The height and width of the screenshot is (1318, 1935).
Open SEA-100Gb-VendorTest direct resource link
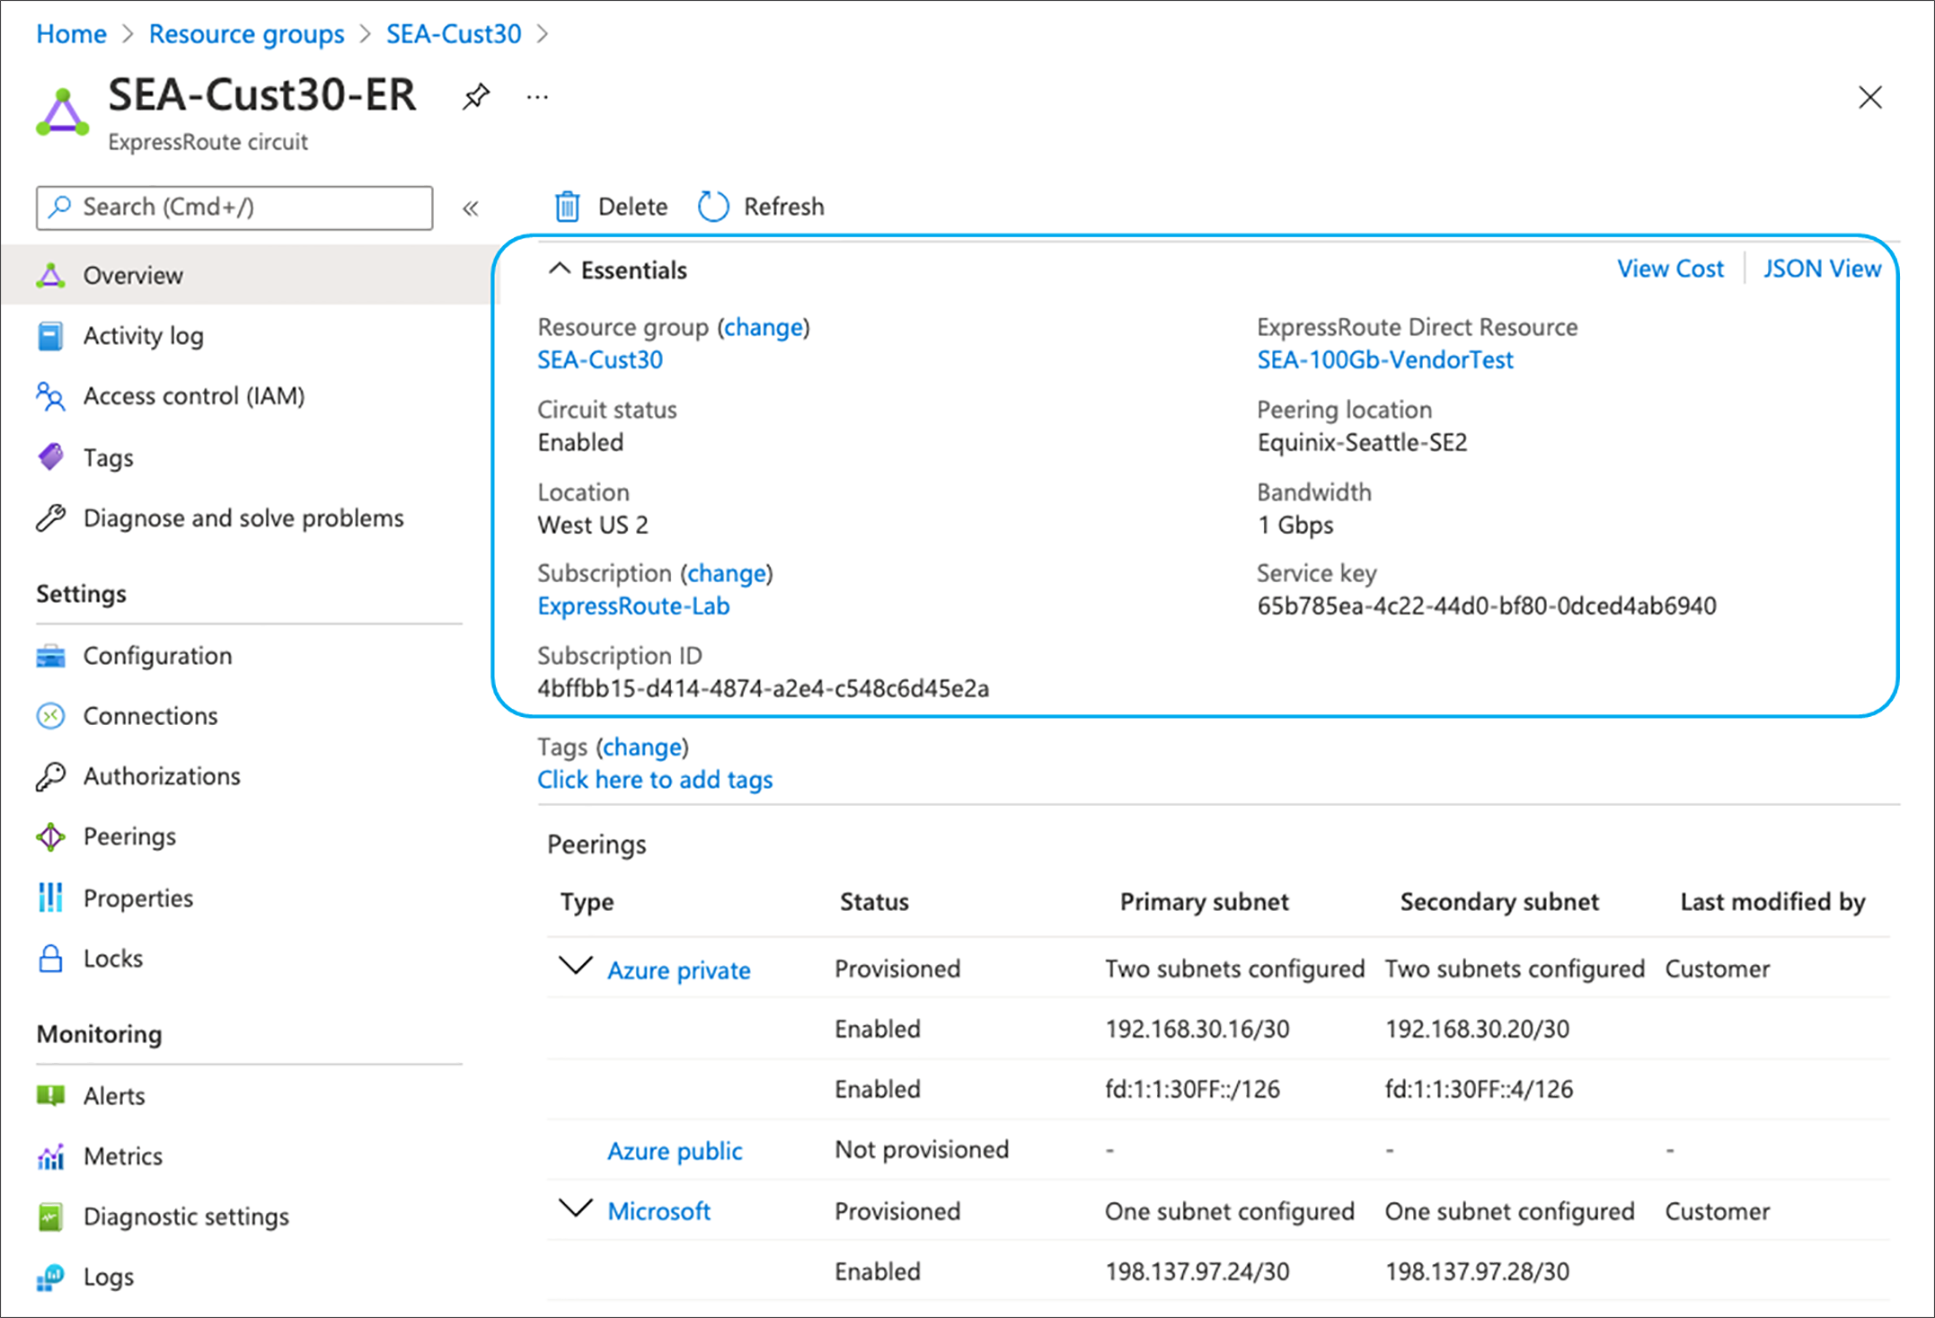coord(1384,360)
